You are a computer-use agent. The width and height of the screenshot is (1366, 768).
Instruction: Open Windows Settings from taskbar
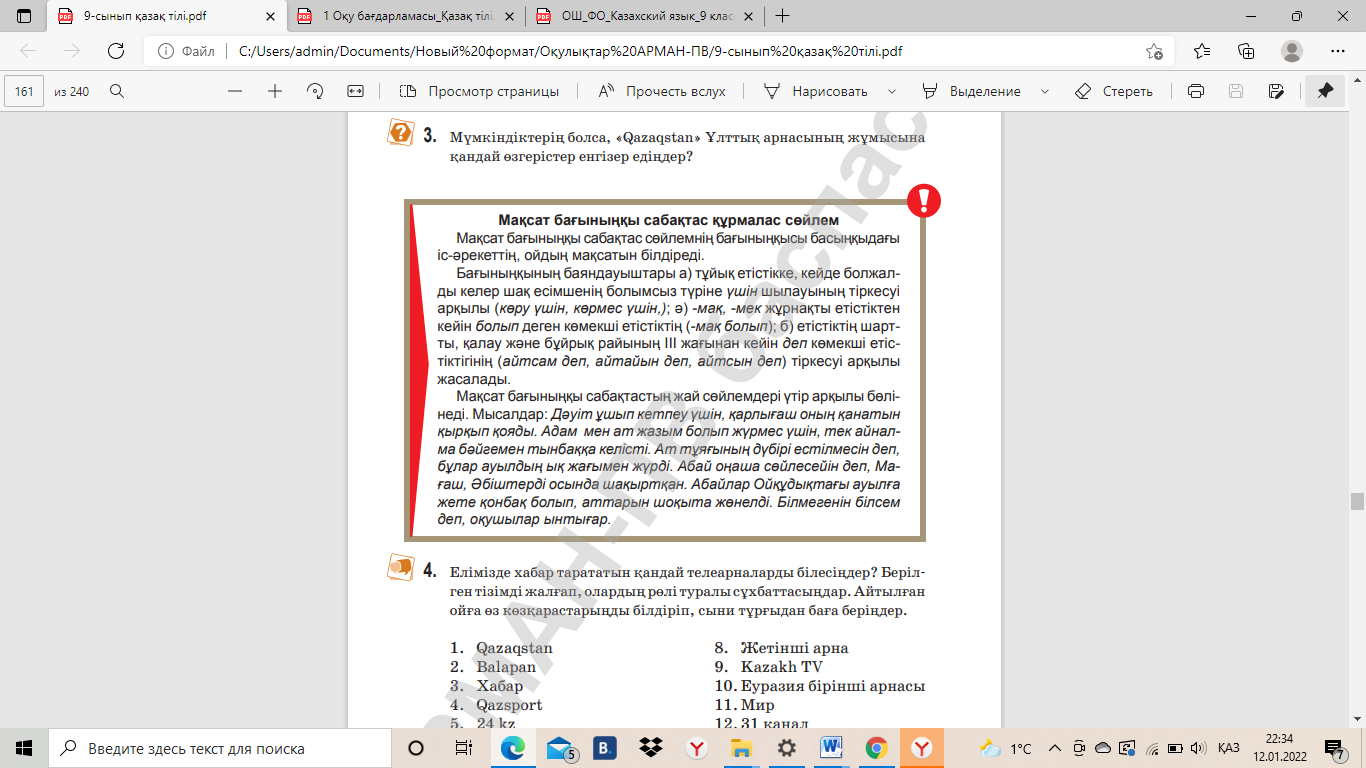coord(787,748)
